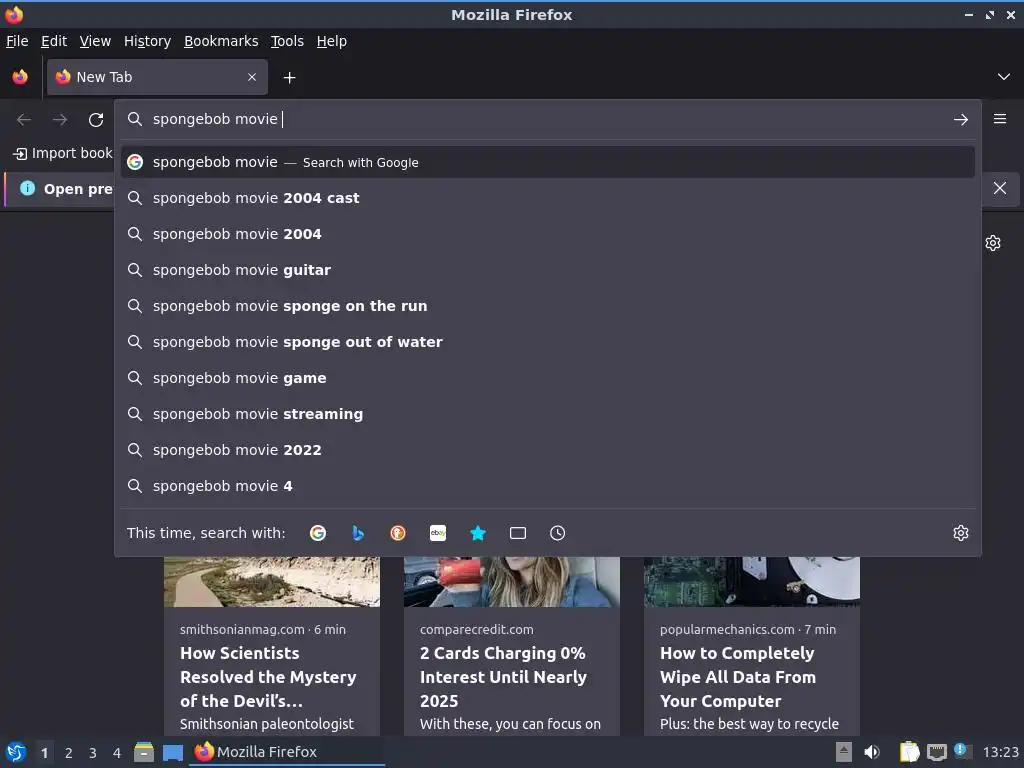Select spongebob movie Search with Google row
Image resolution: width=1024 pixels, height=768 pixels.
coord(547,162)
